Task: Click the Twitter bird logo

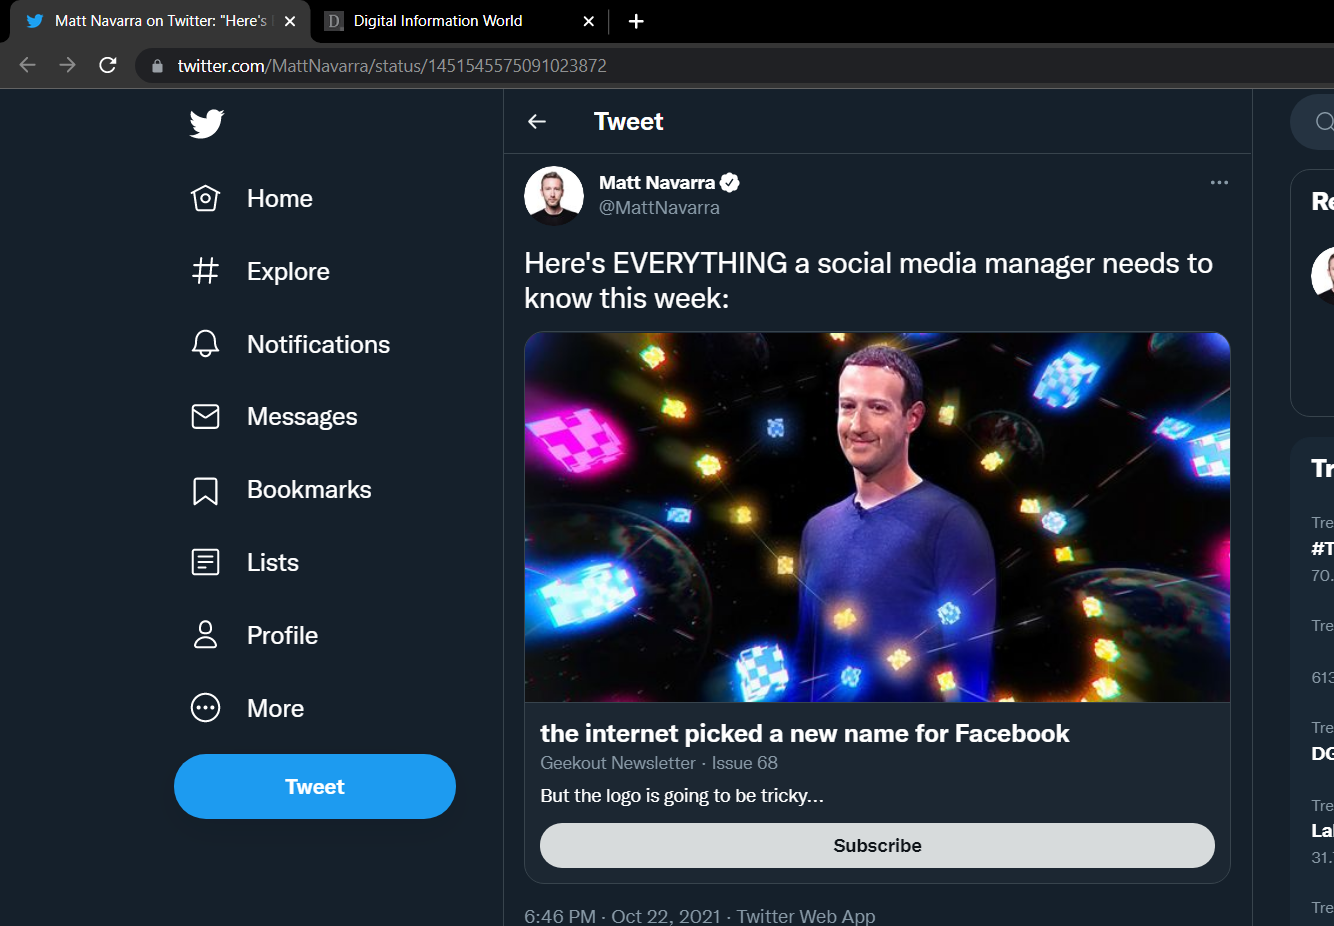Action: tap(207, 123)
